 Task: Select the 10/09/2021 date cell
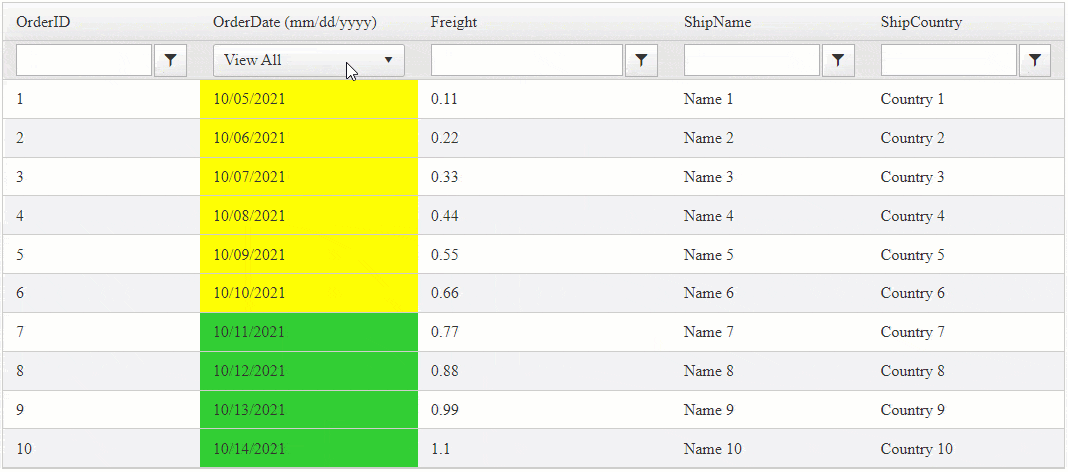tap(309, 255)
